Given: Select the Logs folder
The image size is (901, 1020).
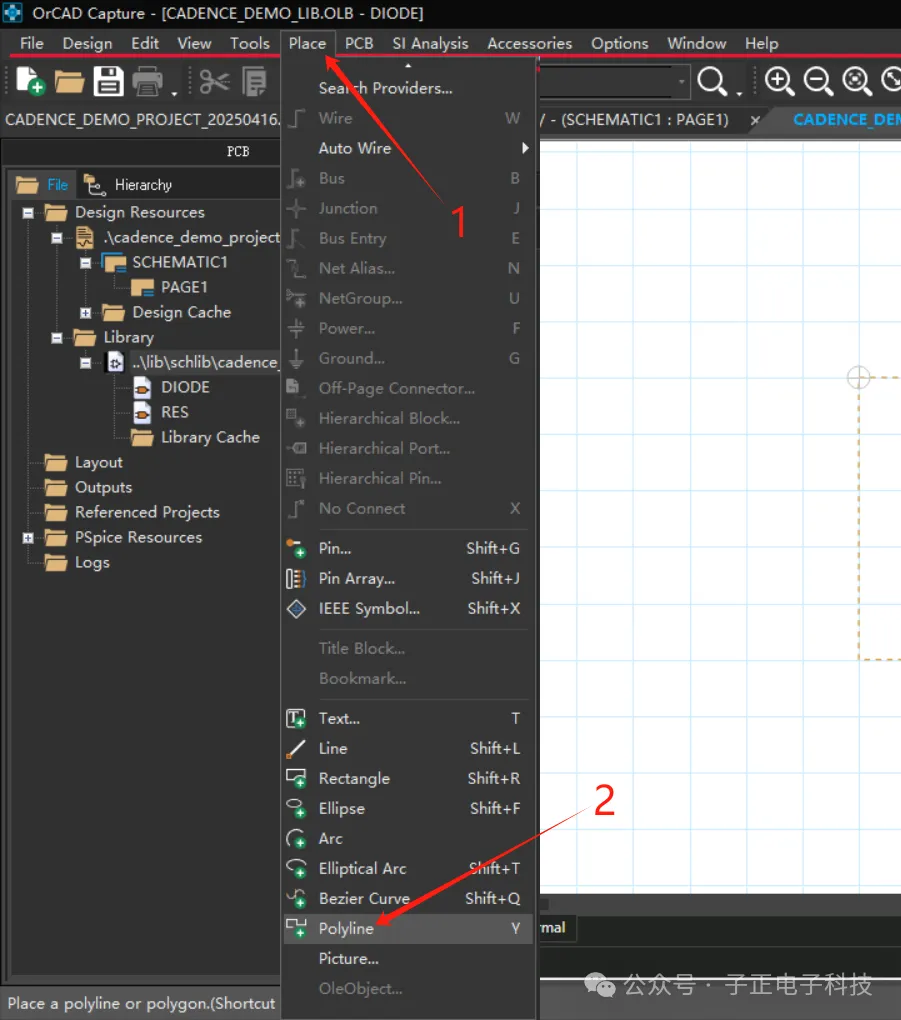Looking at the screenshot, I should coord(92,563).
